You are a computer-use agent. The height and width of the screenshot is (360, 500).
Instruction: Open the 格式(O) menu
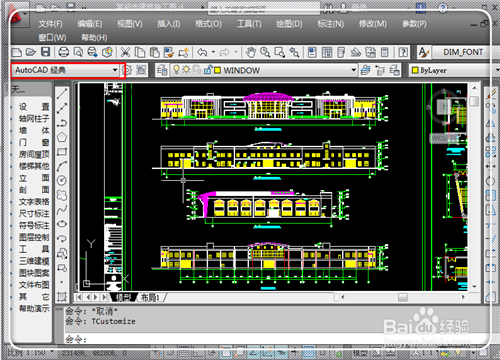[x=208, y=24]
